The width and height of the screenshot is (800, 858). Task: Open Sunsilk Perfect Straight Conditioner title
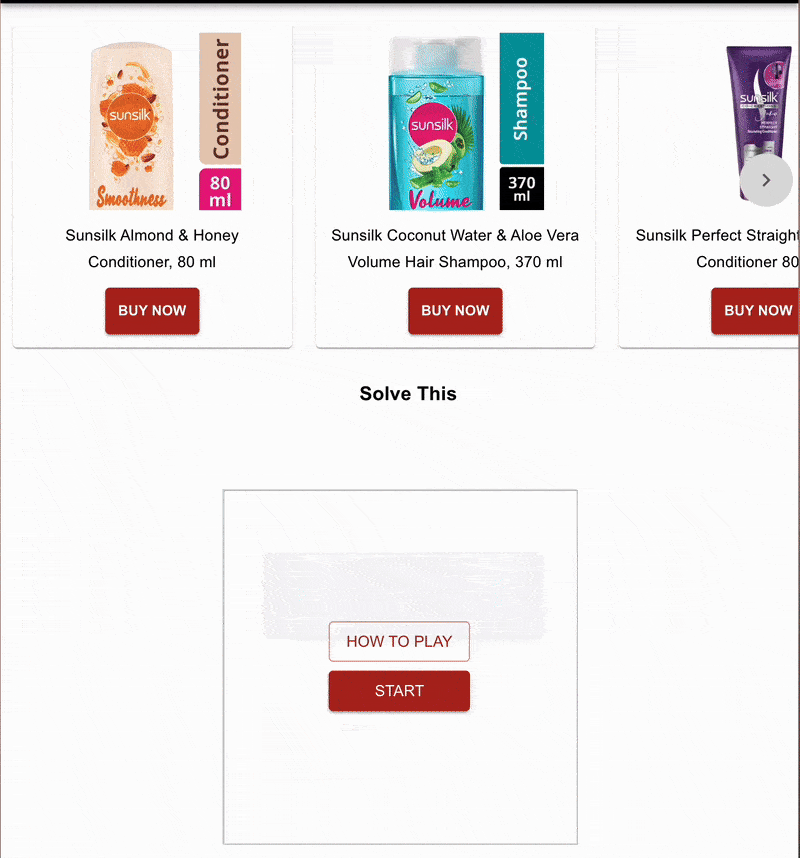717,248
